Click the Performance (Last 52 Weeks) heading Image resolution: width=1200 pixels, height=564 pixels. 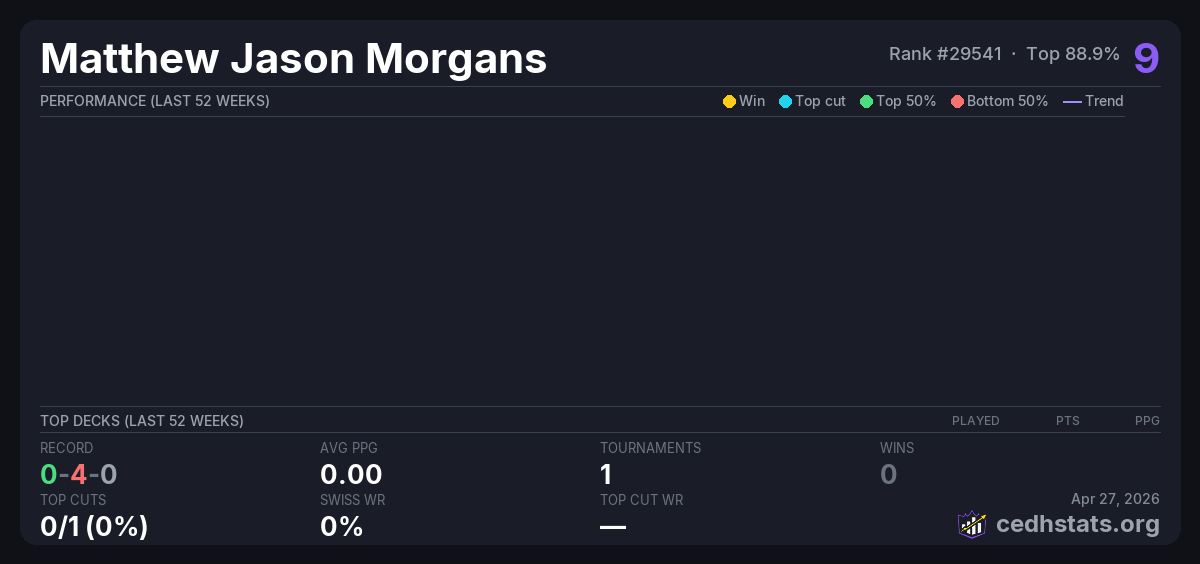[x=155, y=101]
